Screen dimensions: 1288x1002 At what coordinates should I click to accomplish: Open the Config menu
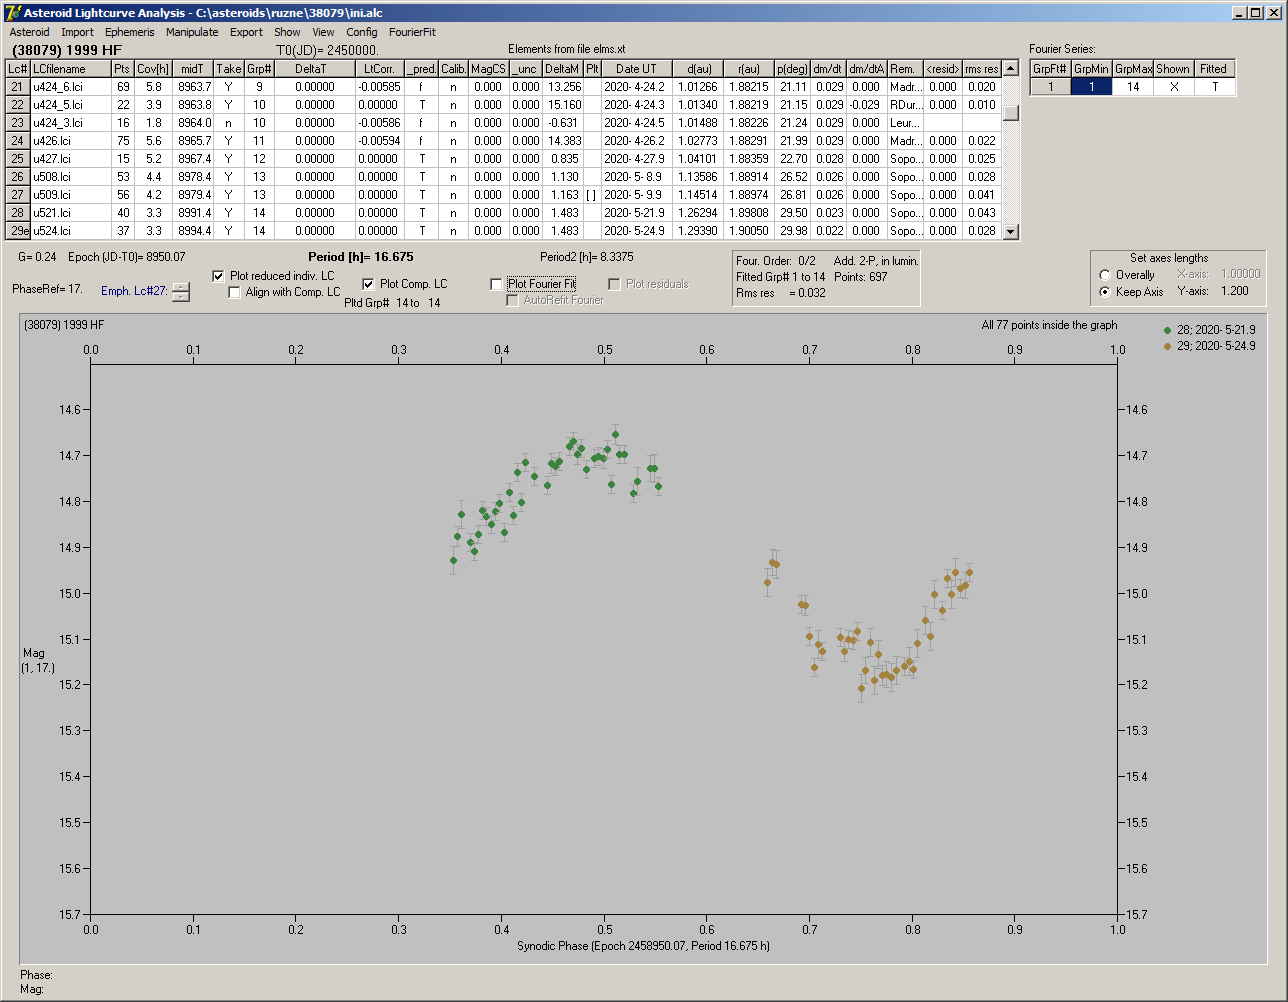(362, 32)
